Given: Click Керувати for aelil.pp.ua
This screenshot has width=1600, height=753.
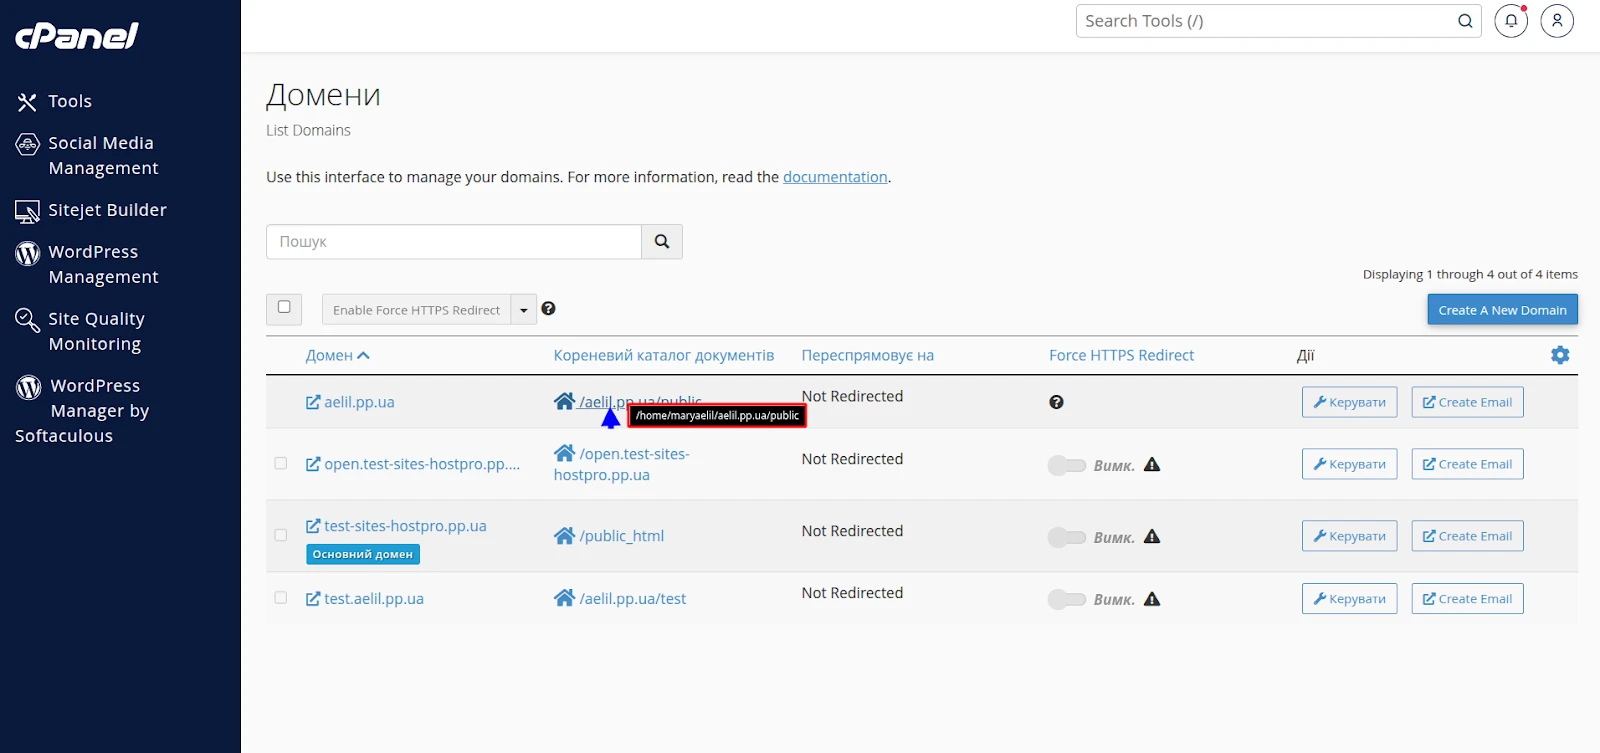Looking at the screenshot, I should click(x=1349, y=402).
